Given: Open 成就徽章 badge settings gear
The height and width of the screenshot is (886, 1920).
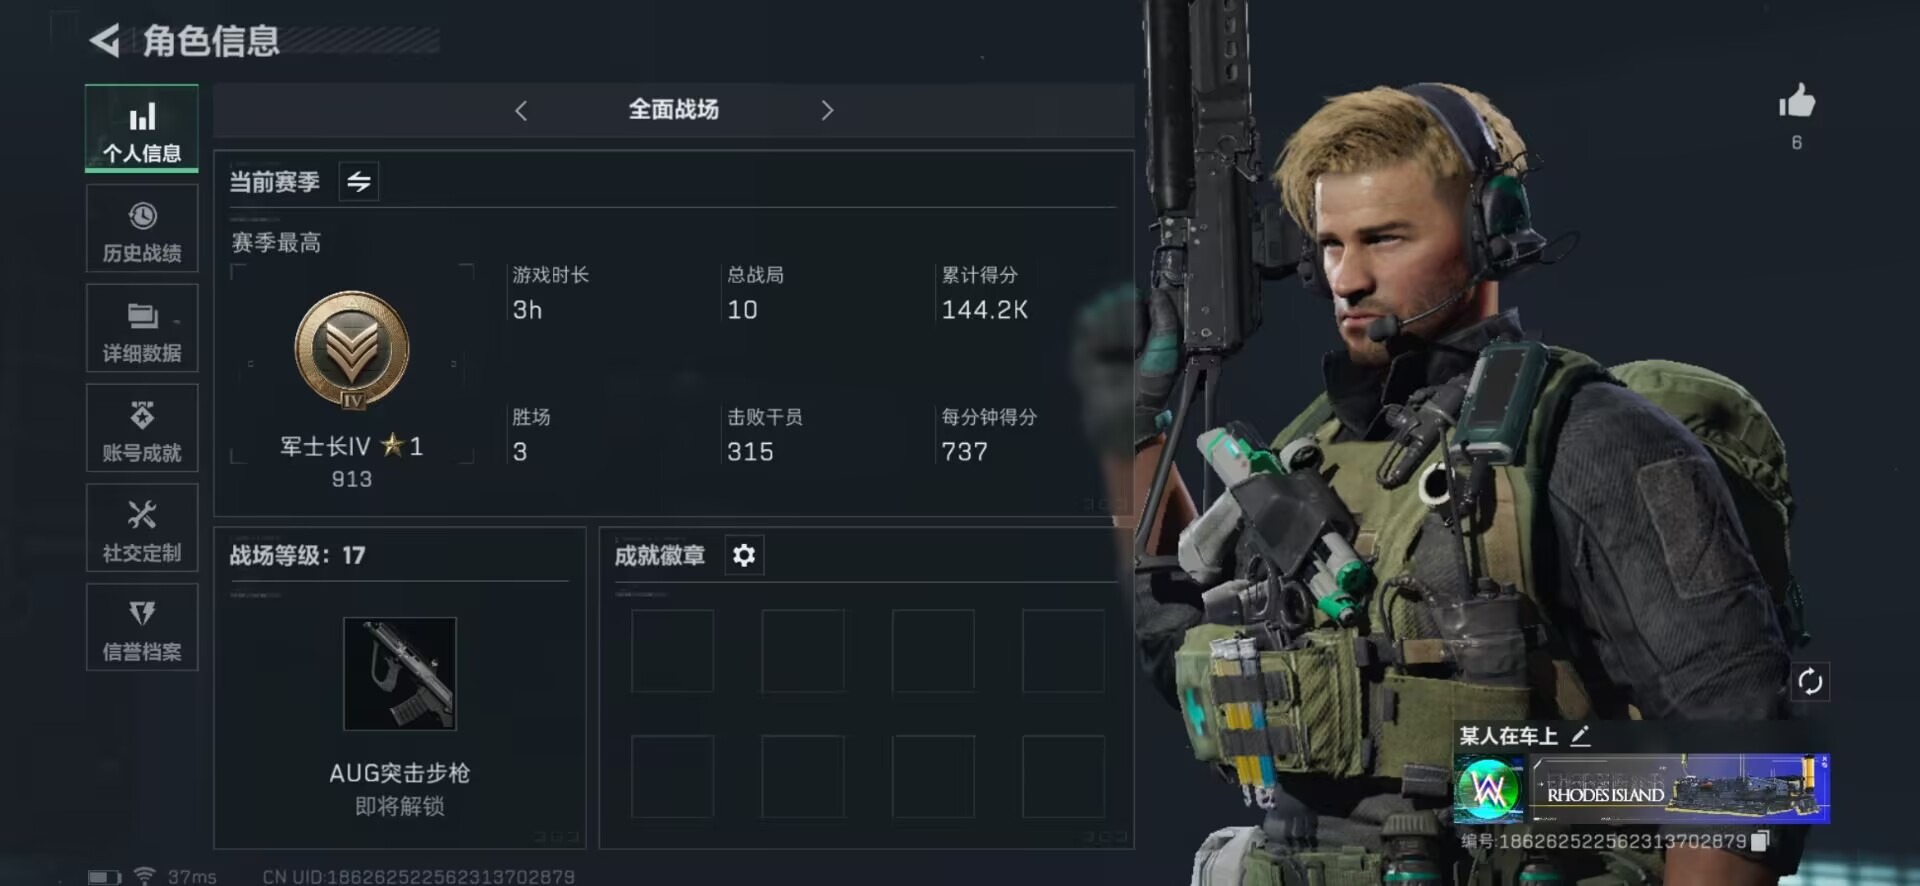Looking at the screenshot, I should click(744, 555).
